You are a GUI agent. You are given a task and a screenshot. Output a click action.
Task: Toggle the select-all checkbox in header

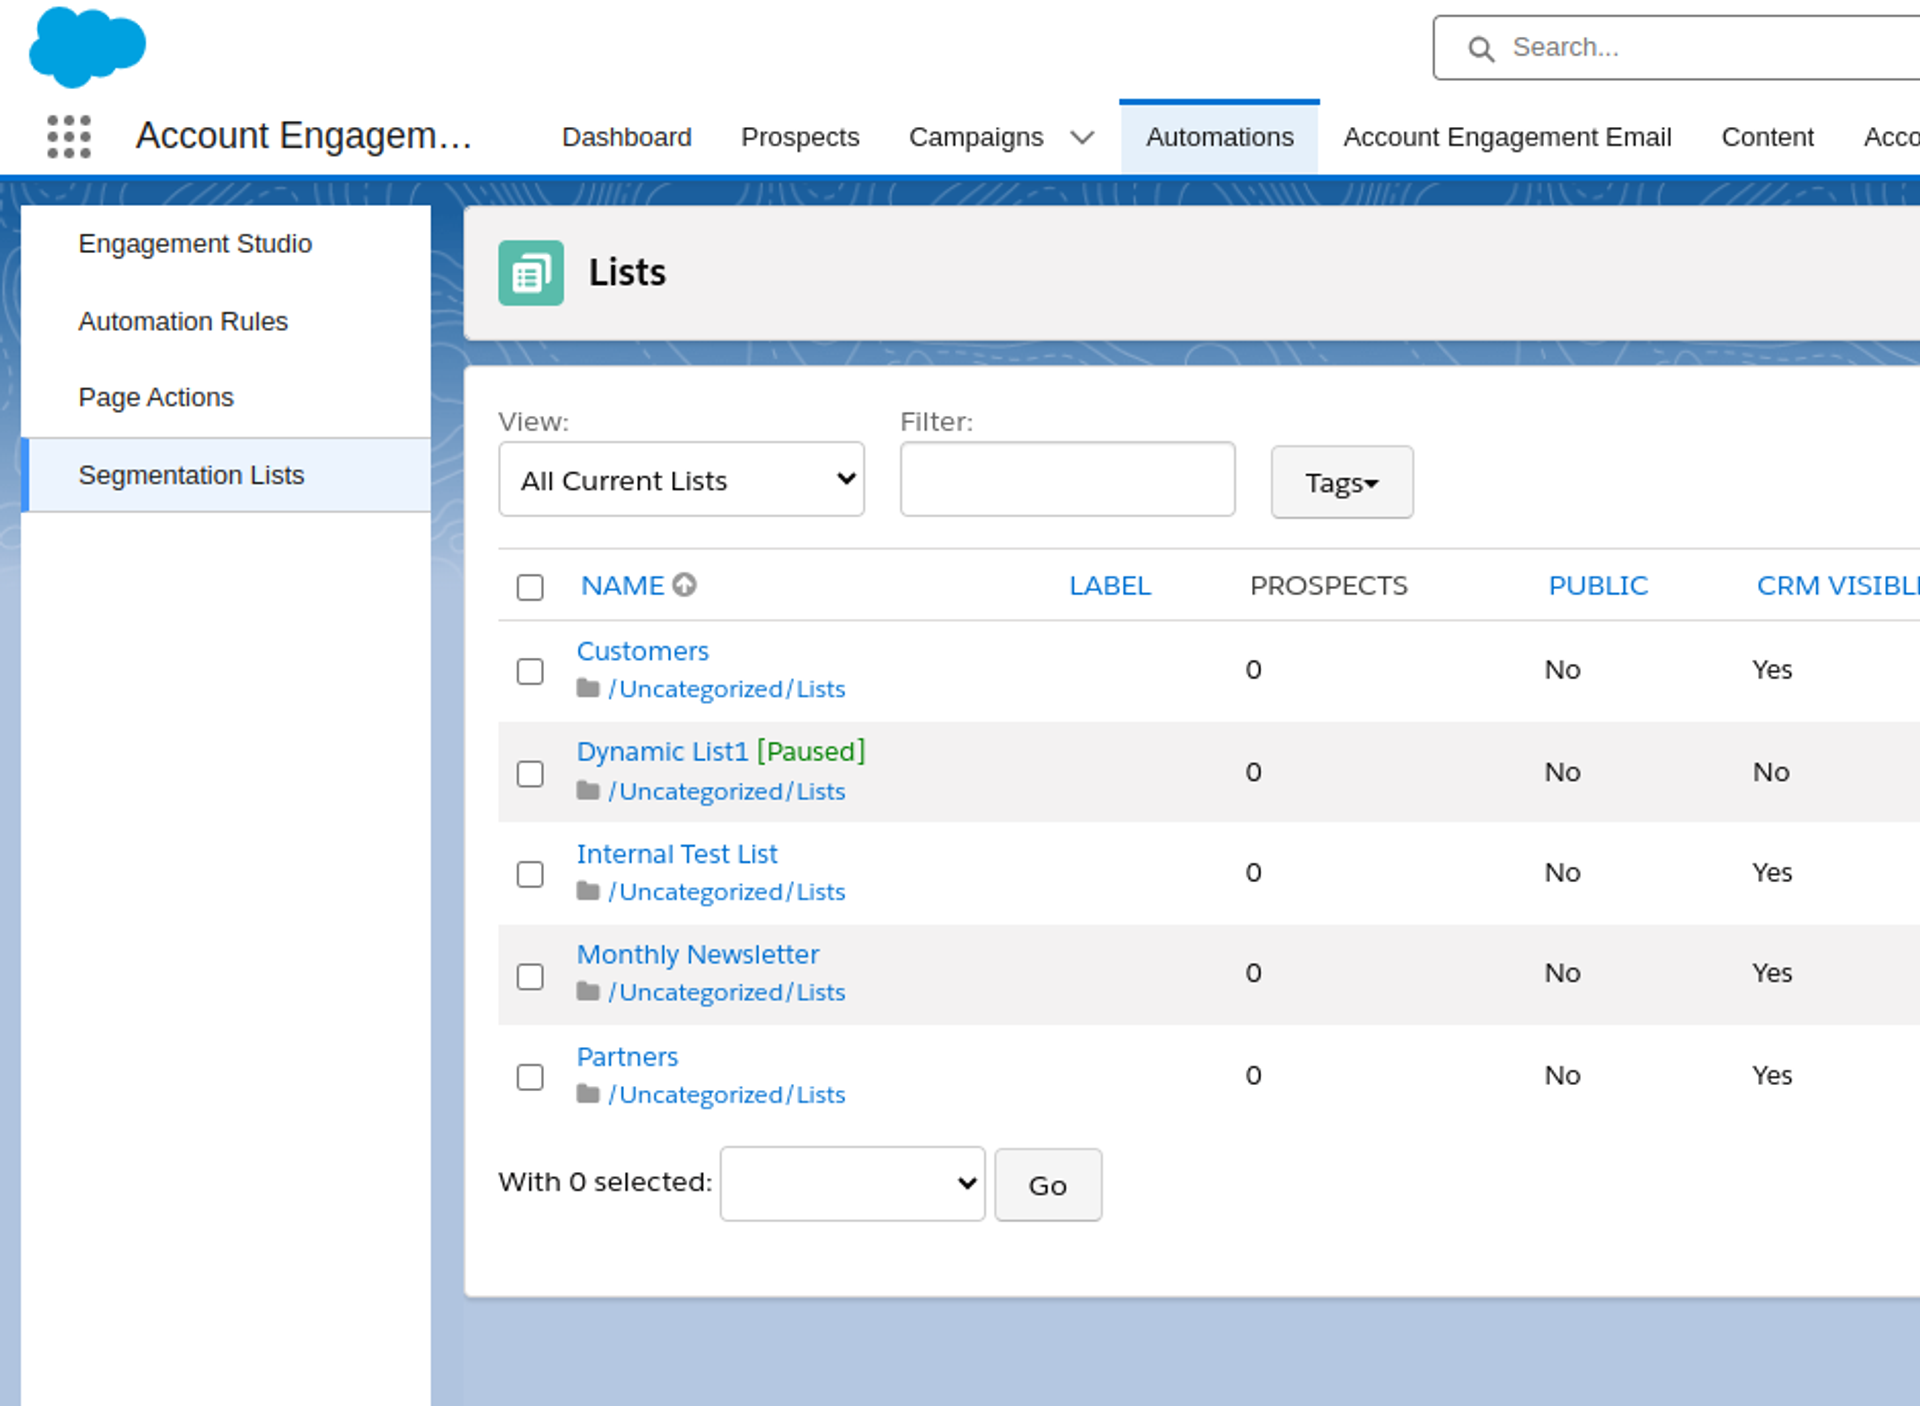pos(530,587)
